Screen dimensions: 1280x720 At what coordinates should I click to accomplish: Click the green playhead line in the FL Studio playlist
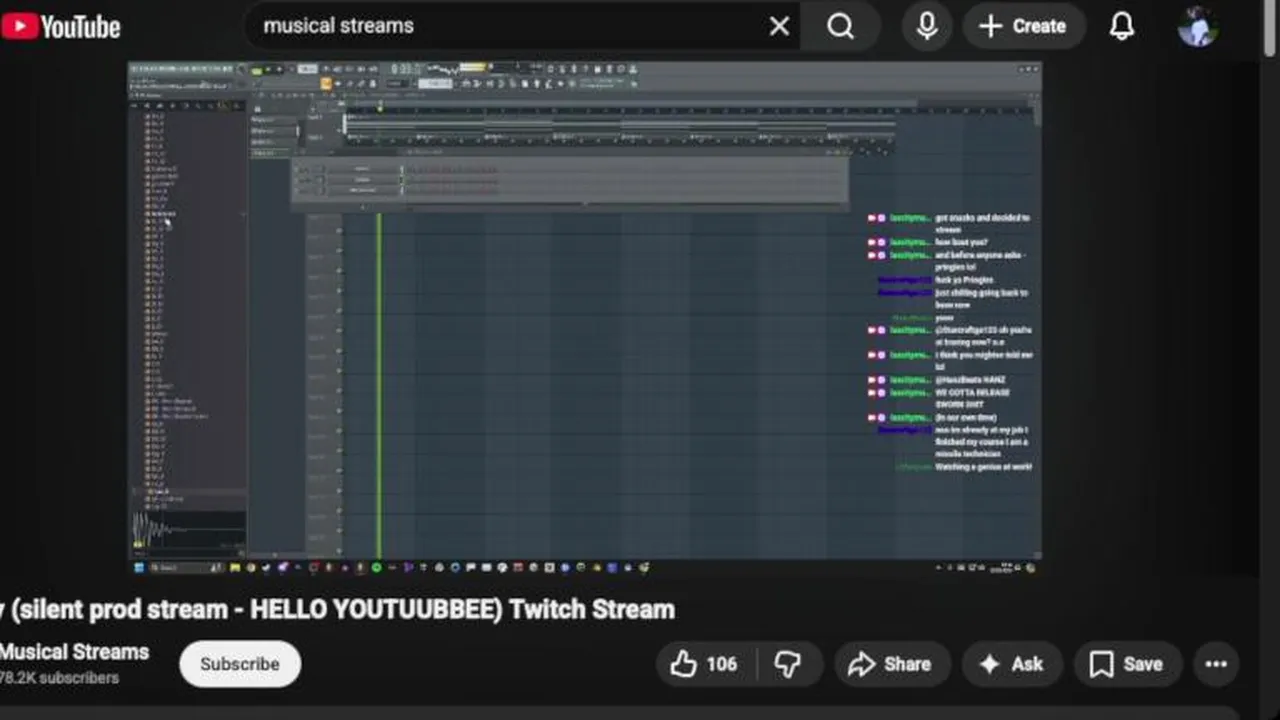click(x=379, y=385)
